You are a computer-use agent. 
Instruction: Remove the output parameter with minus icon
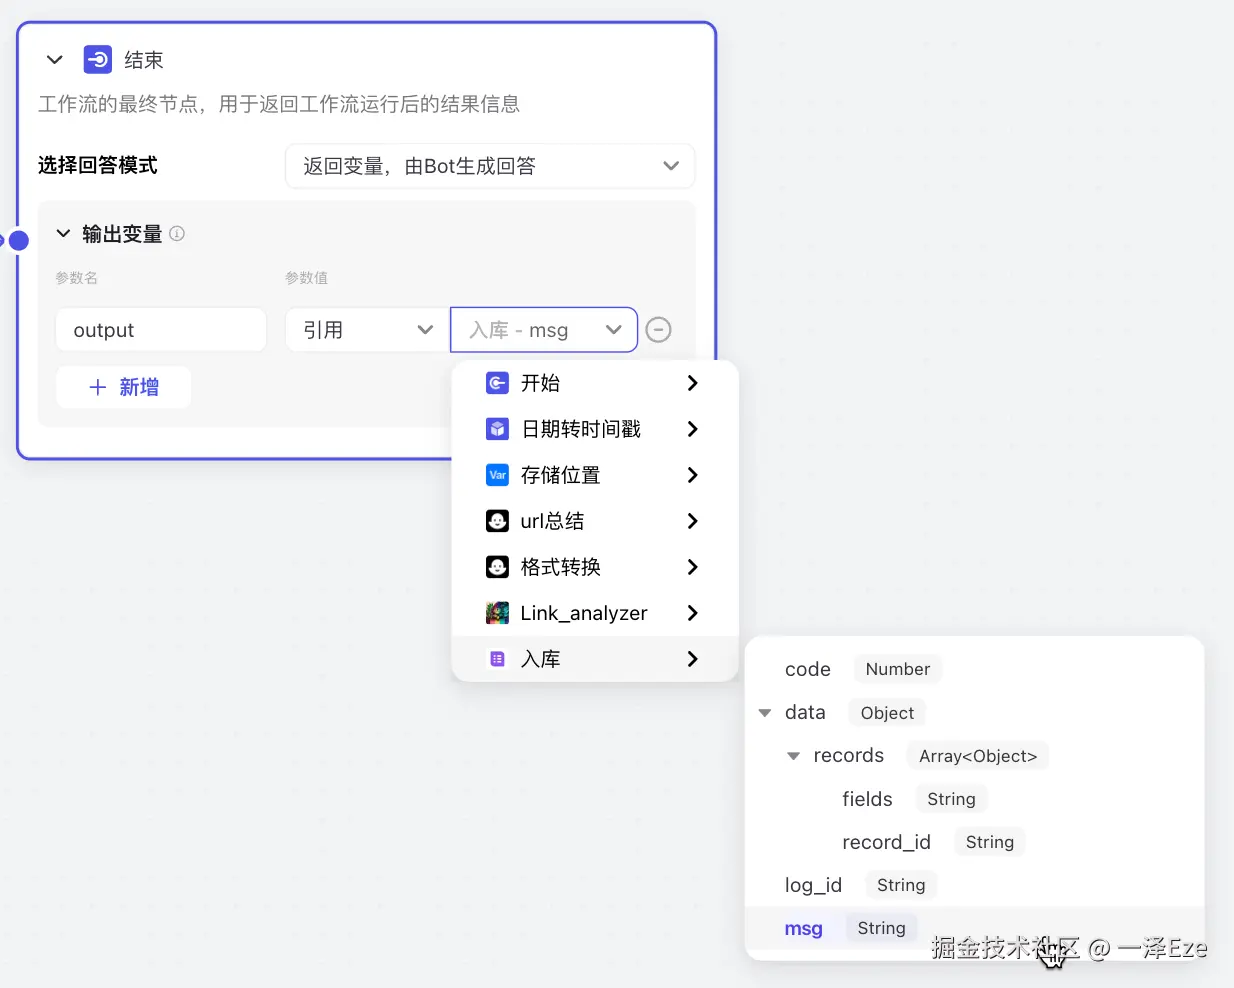(658, 330)
